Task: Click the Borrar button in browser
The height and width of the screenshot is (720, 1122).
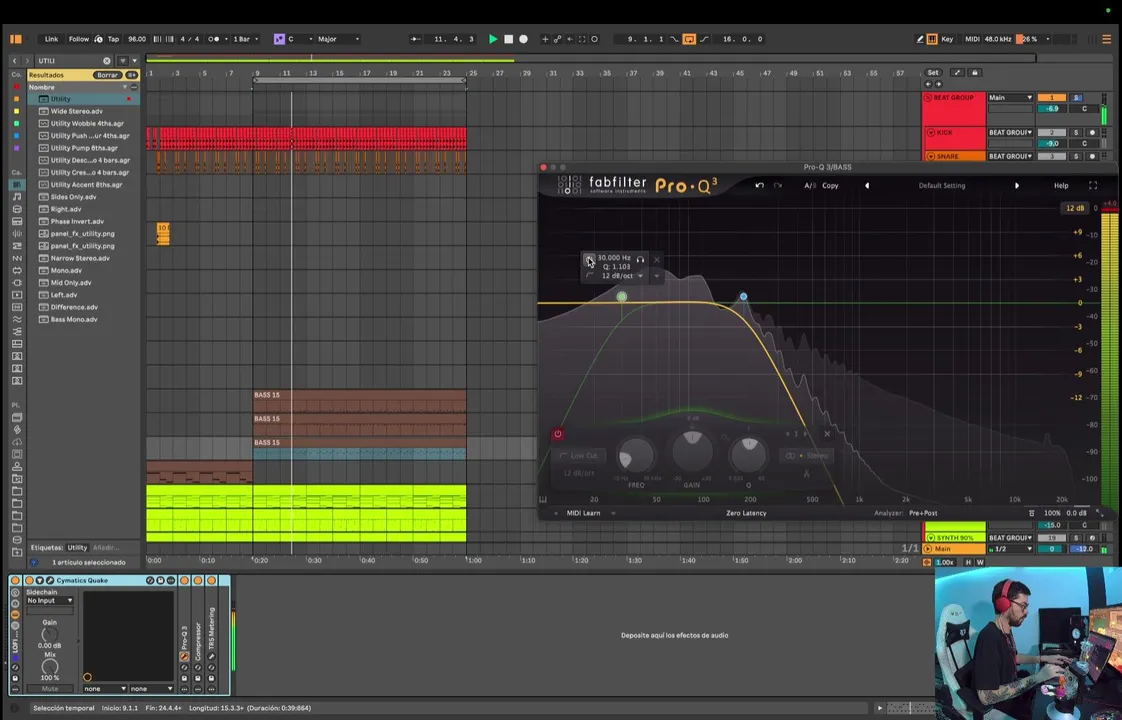Action: 107,75
